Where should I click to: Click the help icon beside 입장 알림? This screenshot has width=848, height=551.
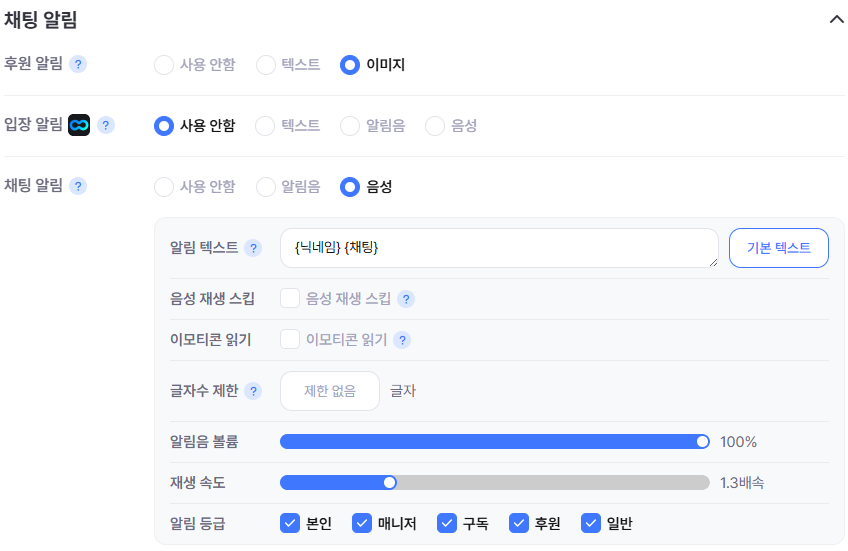106,125
